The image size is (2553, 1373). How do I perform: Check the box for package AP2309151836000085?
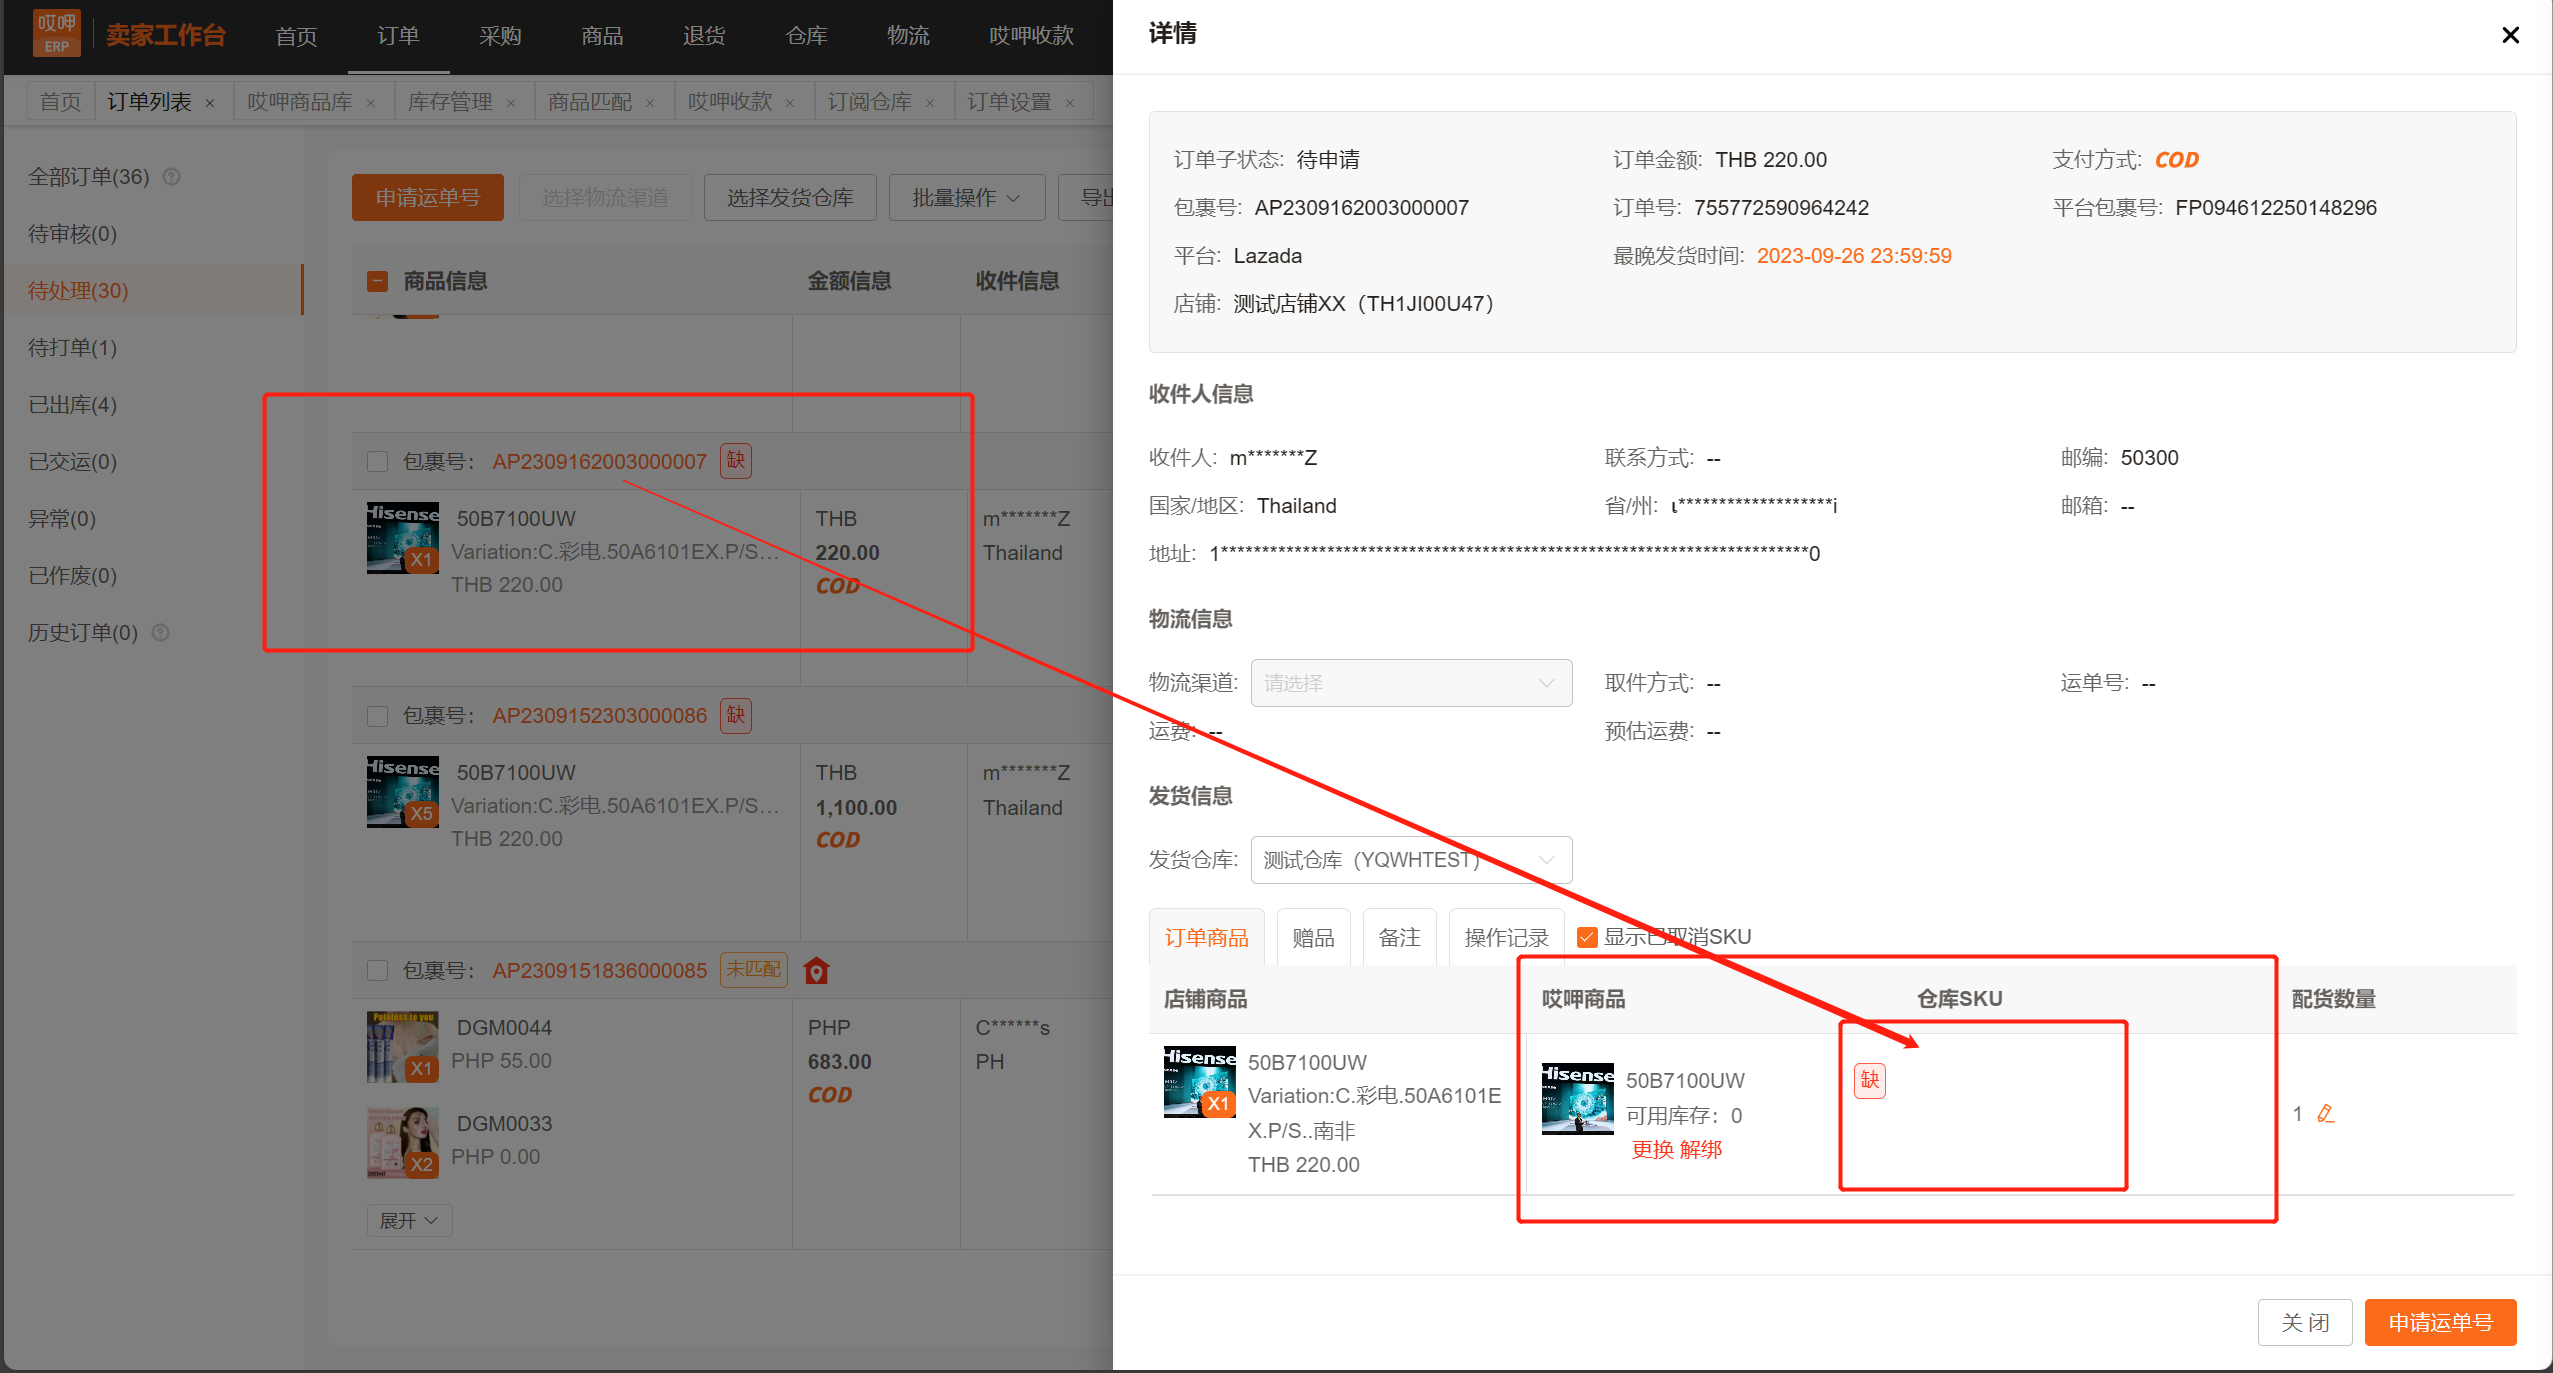point(377,970)
